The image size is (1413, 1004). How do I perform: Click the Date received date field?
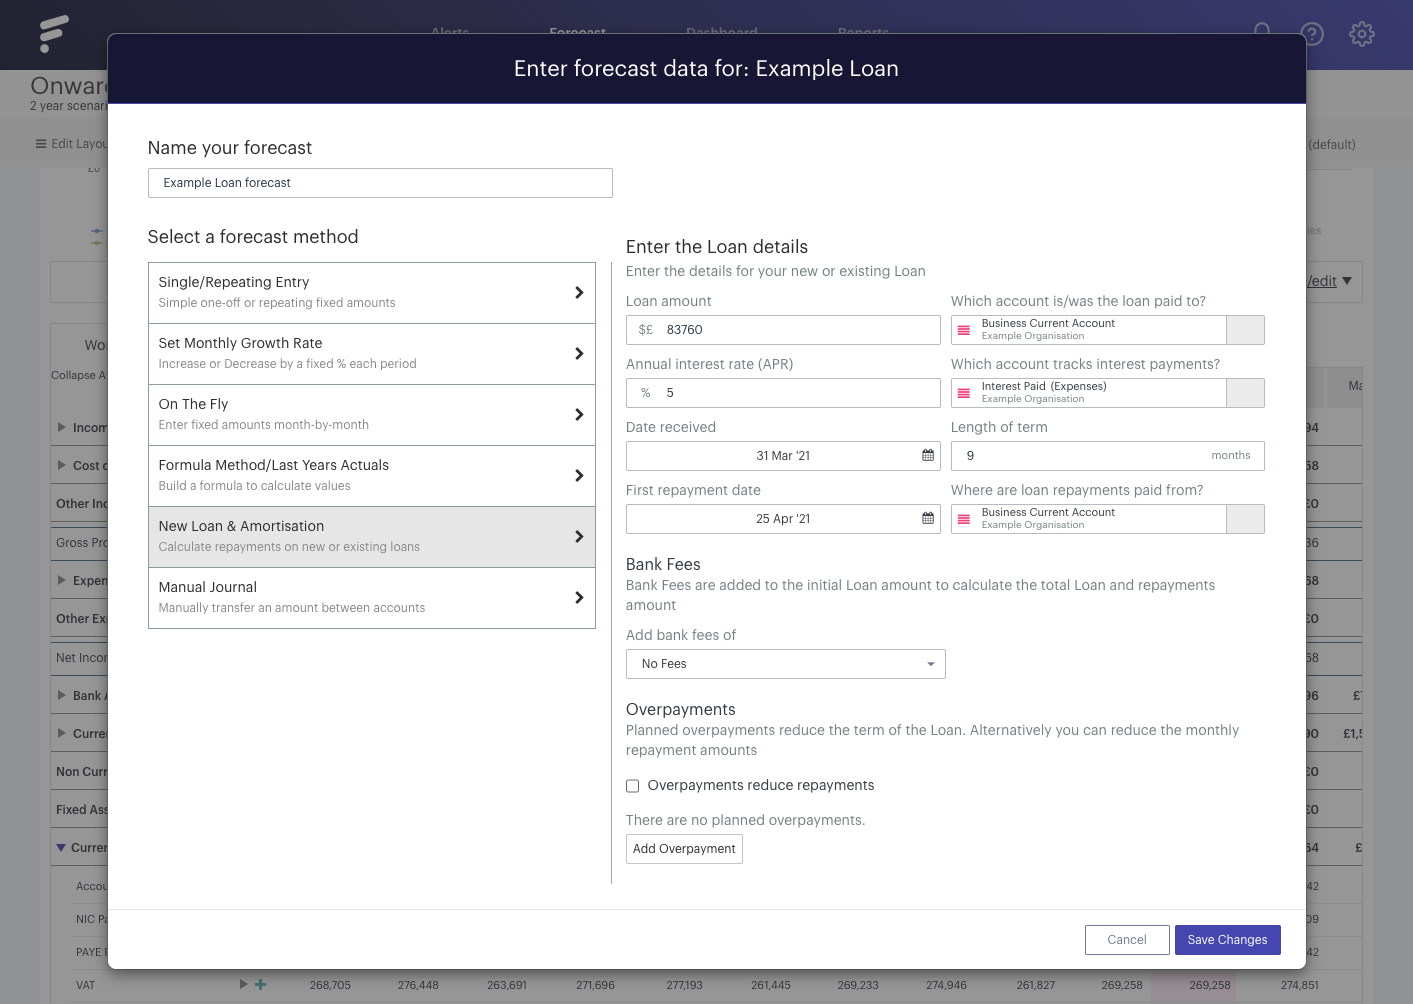783,456
